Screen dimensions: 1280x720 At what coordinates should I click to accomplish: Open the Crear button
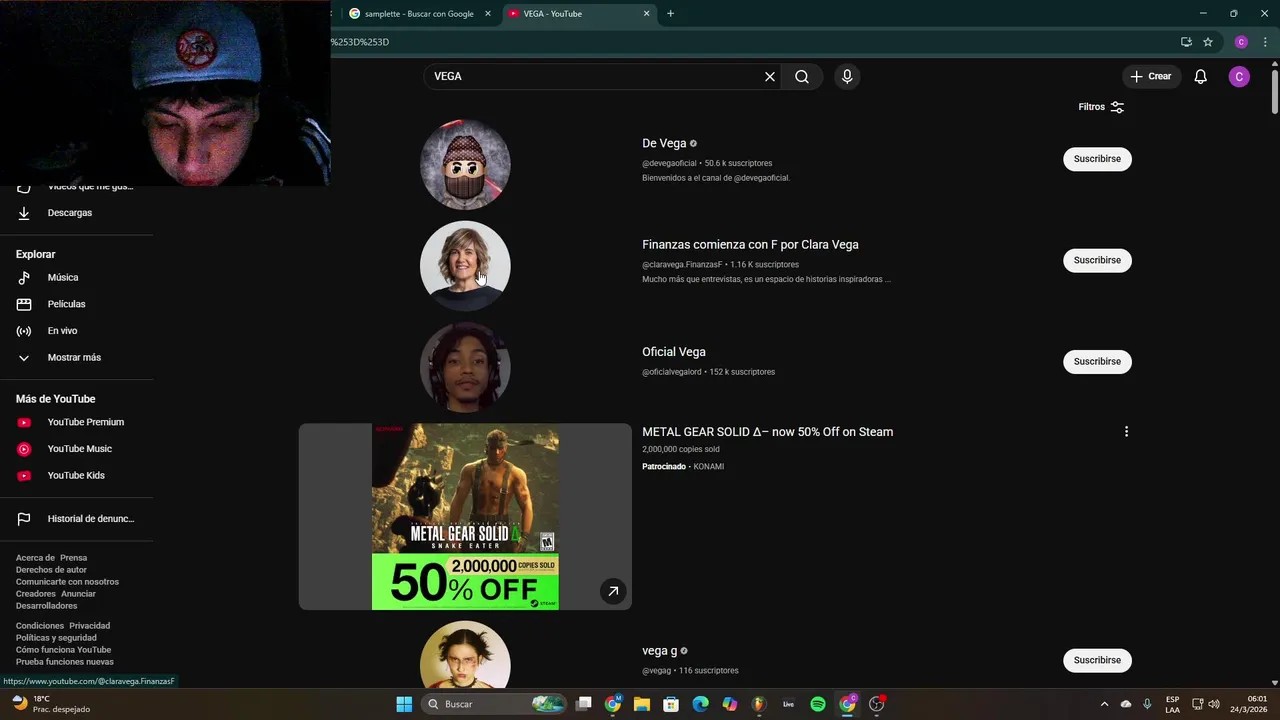click(1151, 76)
